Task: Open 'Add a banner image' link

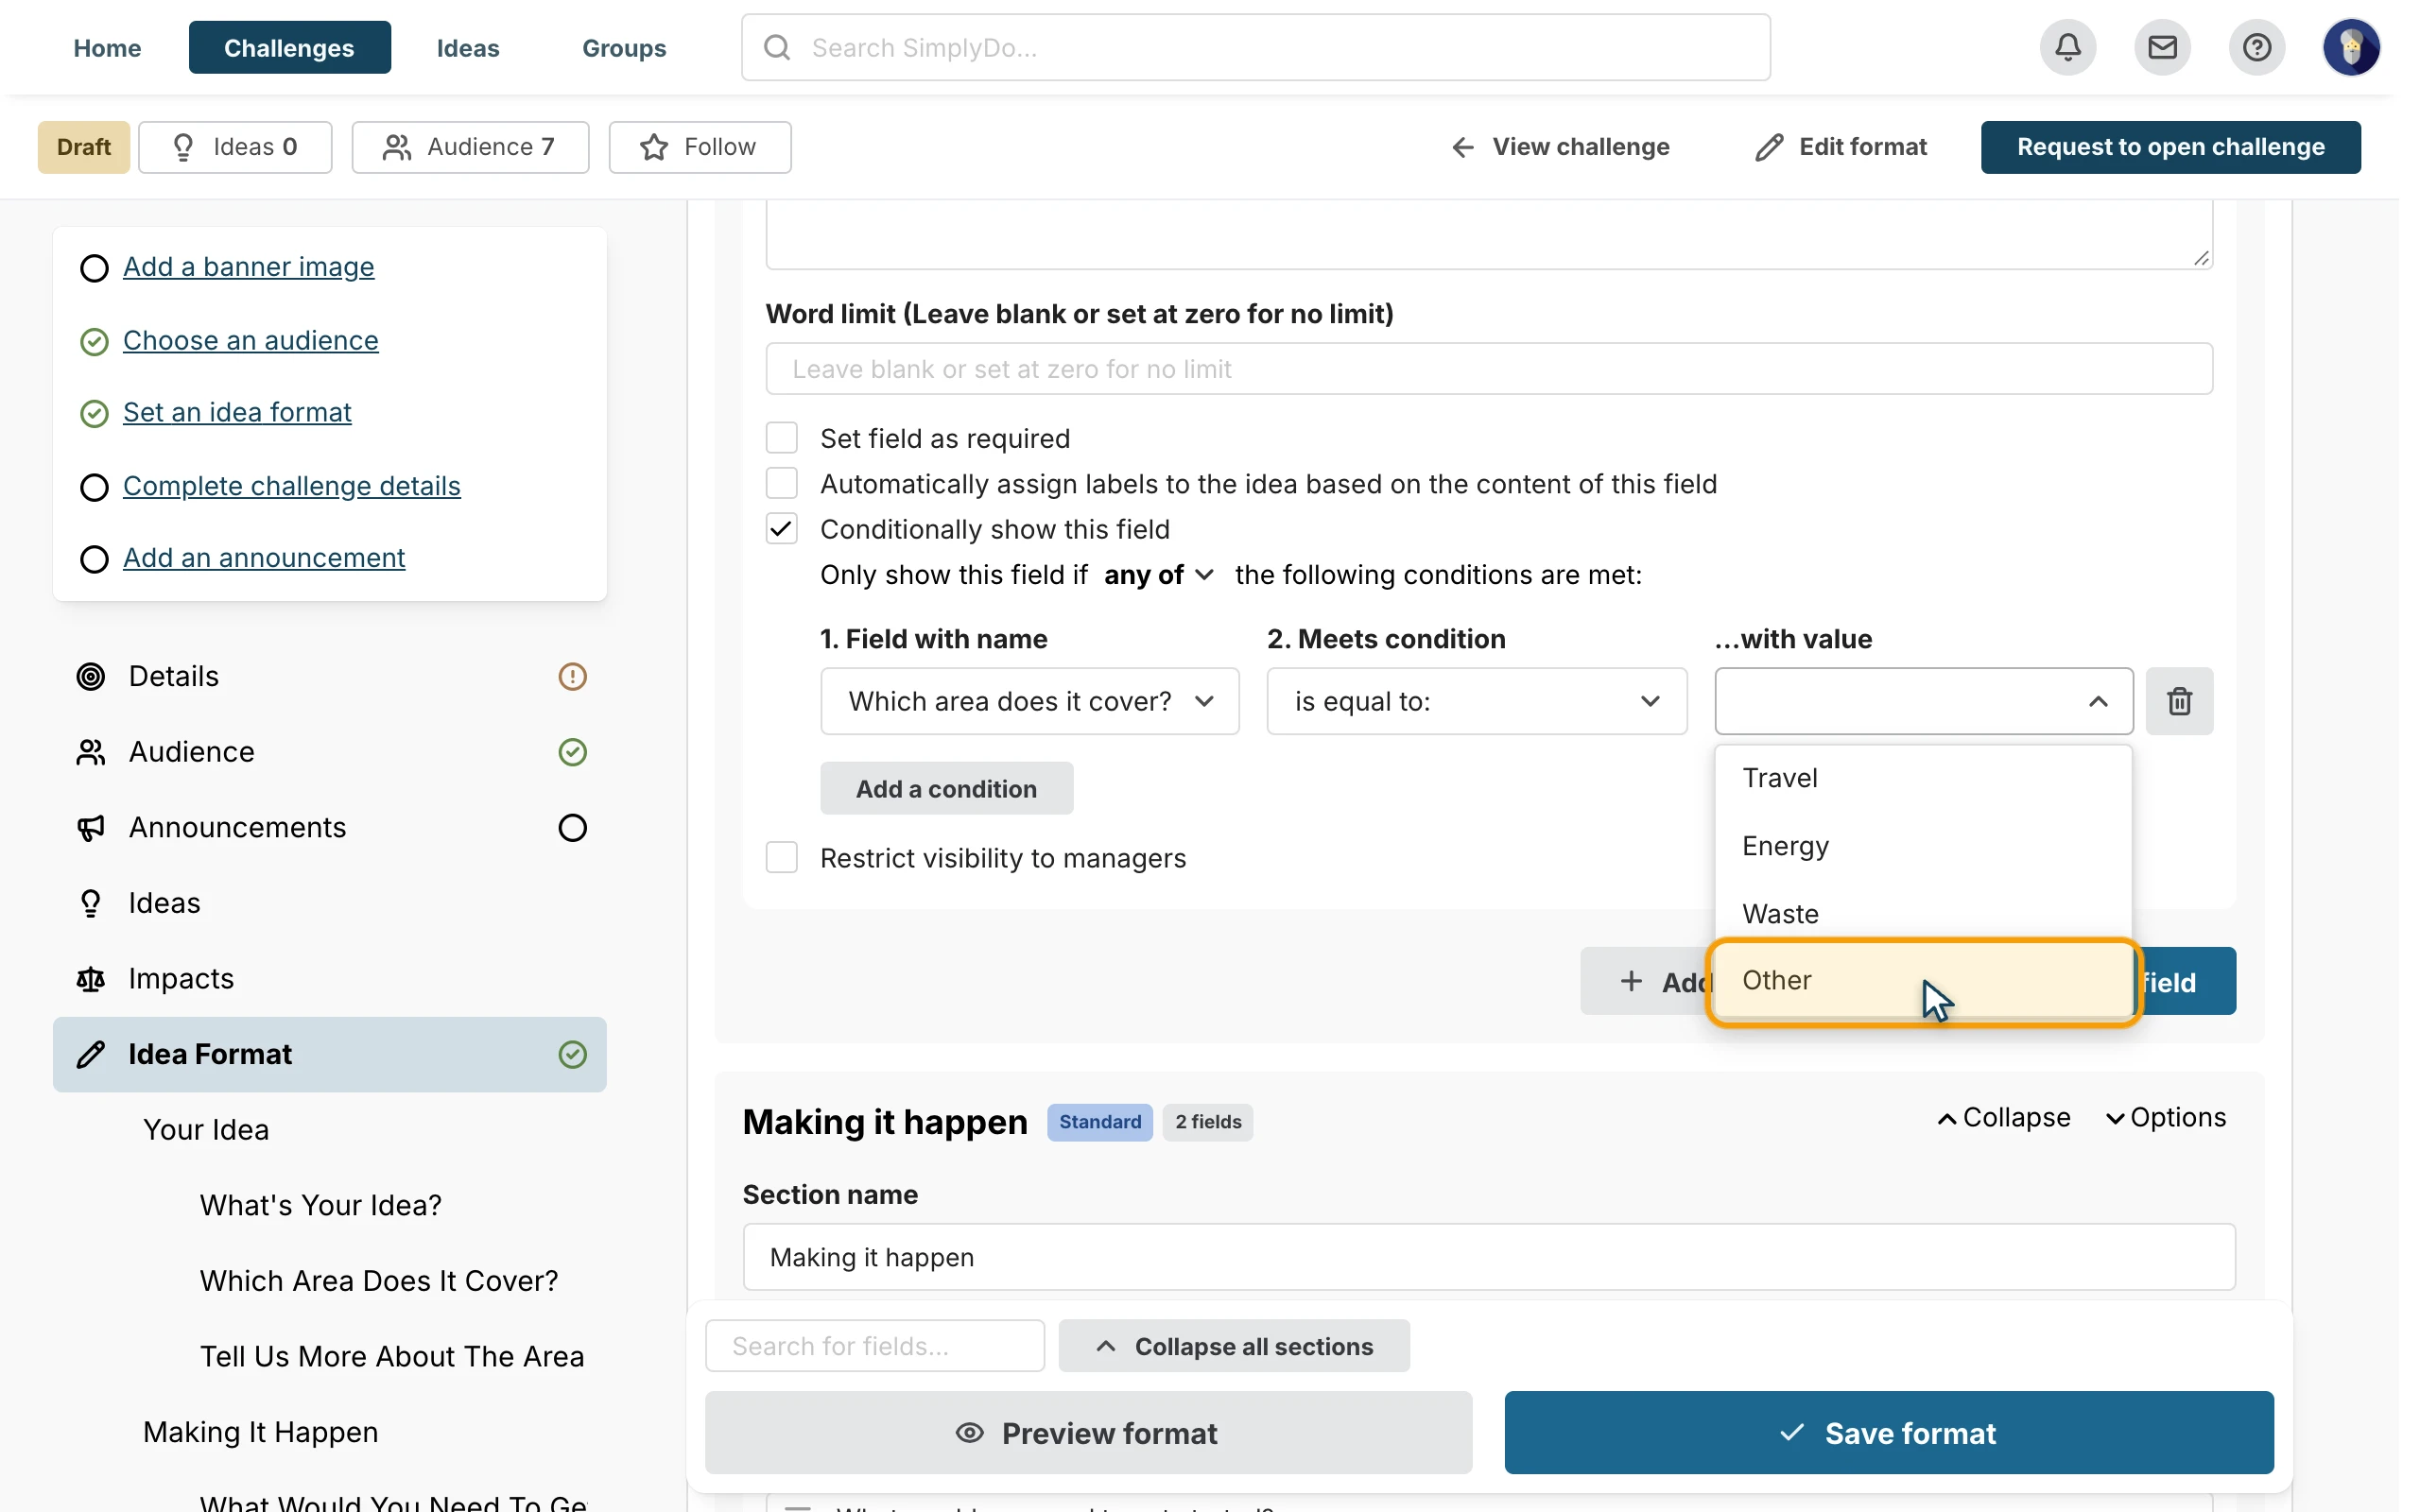Action: pos(248,267)
